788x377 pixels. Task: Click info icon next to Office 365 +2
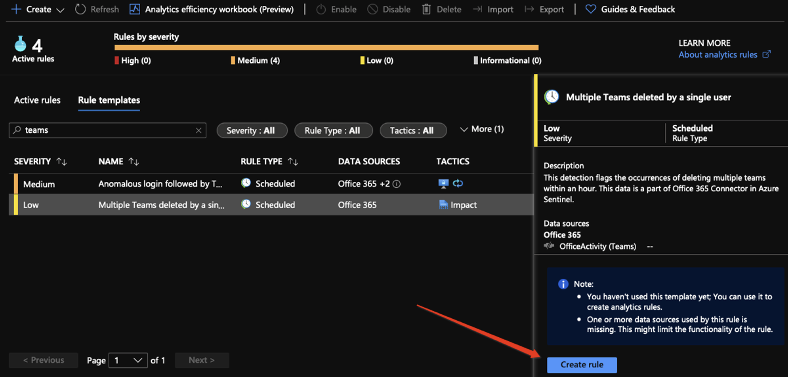(x=397, y=184)
